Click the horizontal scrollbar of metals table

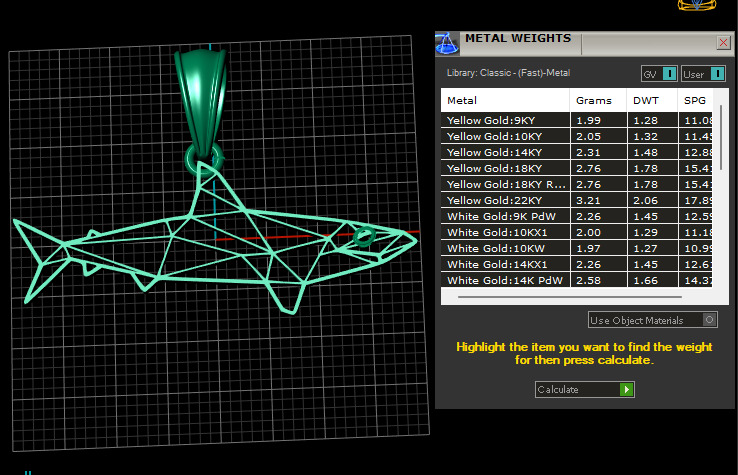570,297
